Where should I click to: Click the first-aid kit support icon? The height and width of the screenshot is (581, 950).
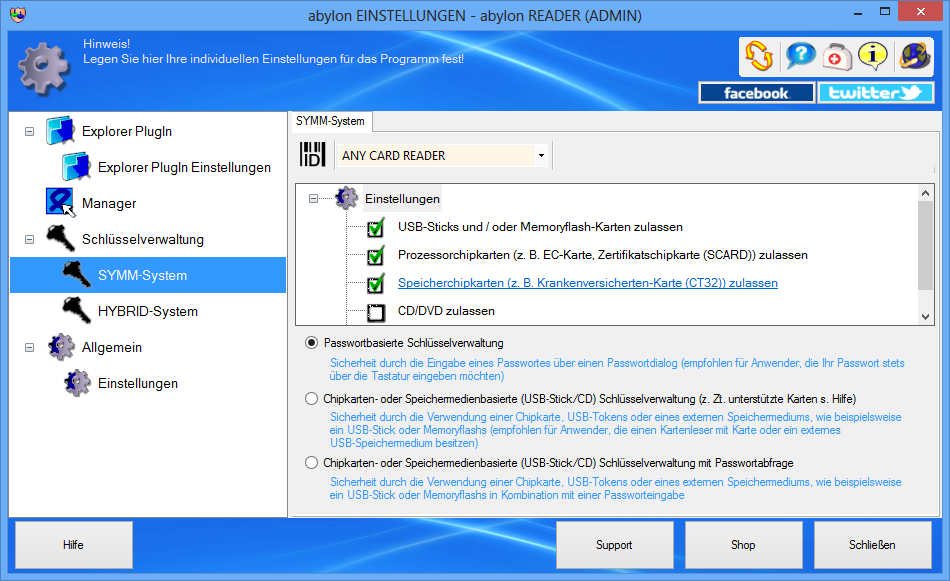click(837, 56)
